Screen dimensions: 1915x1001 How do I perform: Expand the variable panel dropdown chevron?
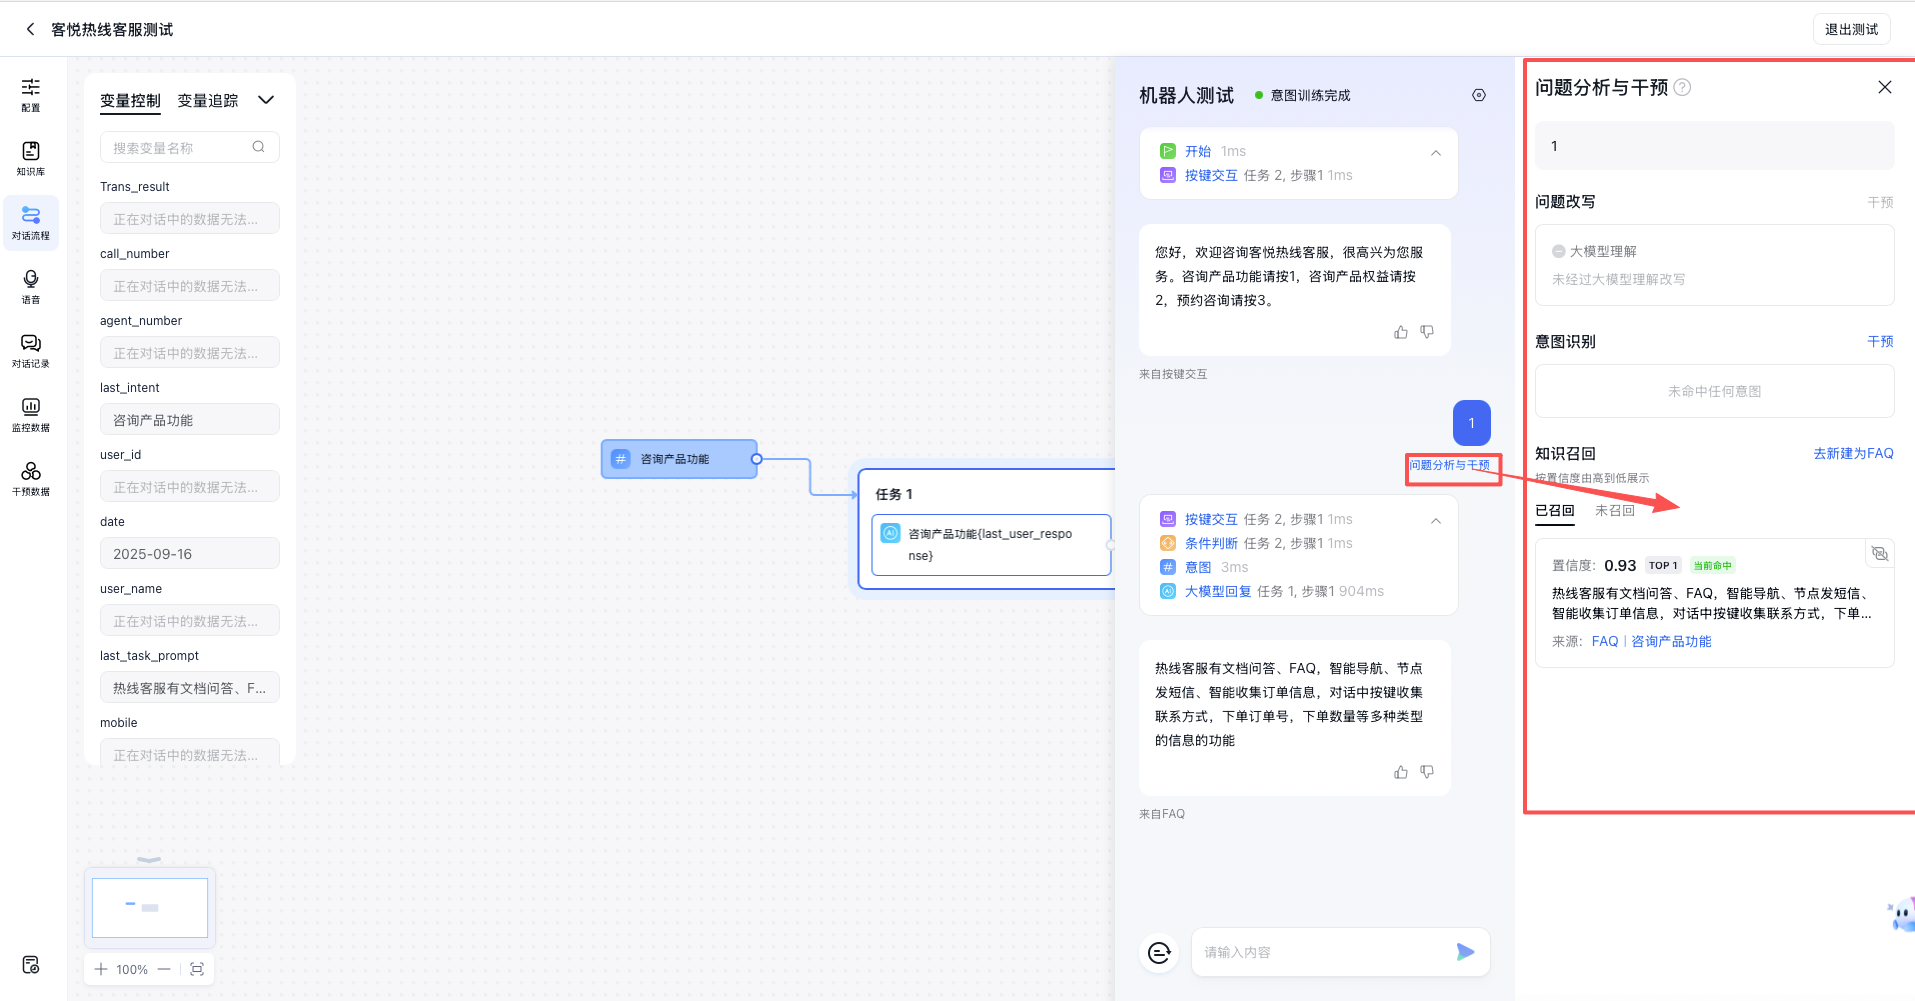tap(266, 100)
